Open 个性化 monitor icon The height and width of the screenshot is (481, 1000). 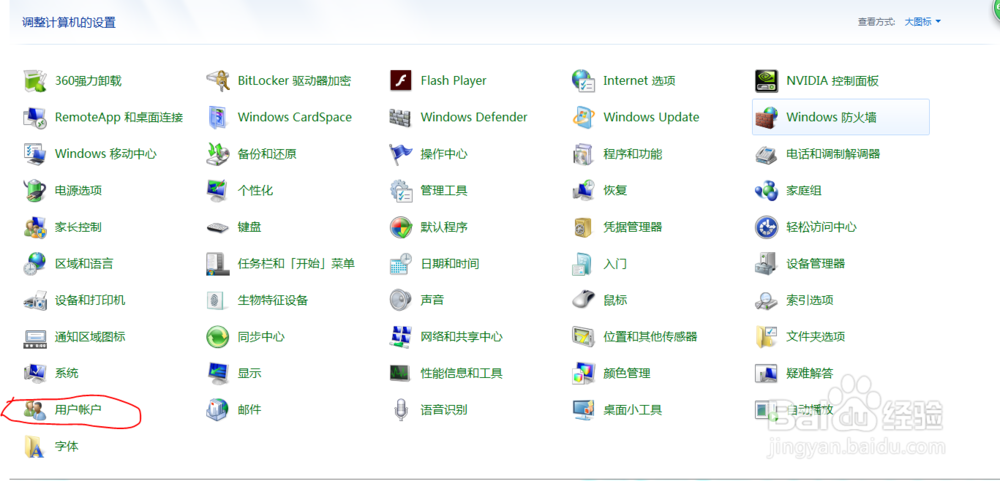click(217, 190)
